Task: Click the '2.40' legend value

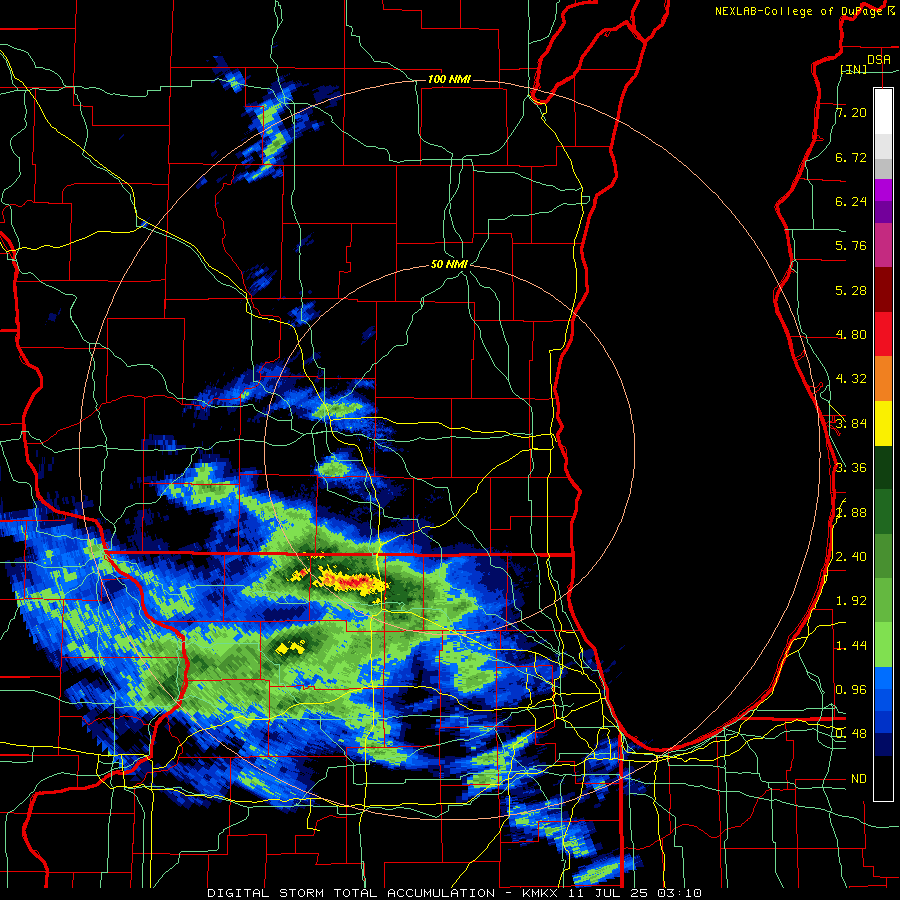Action: [x=851, y=557]
